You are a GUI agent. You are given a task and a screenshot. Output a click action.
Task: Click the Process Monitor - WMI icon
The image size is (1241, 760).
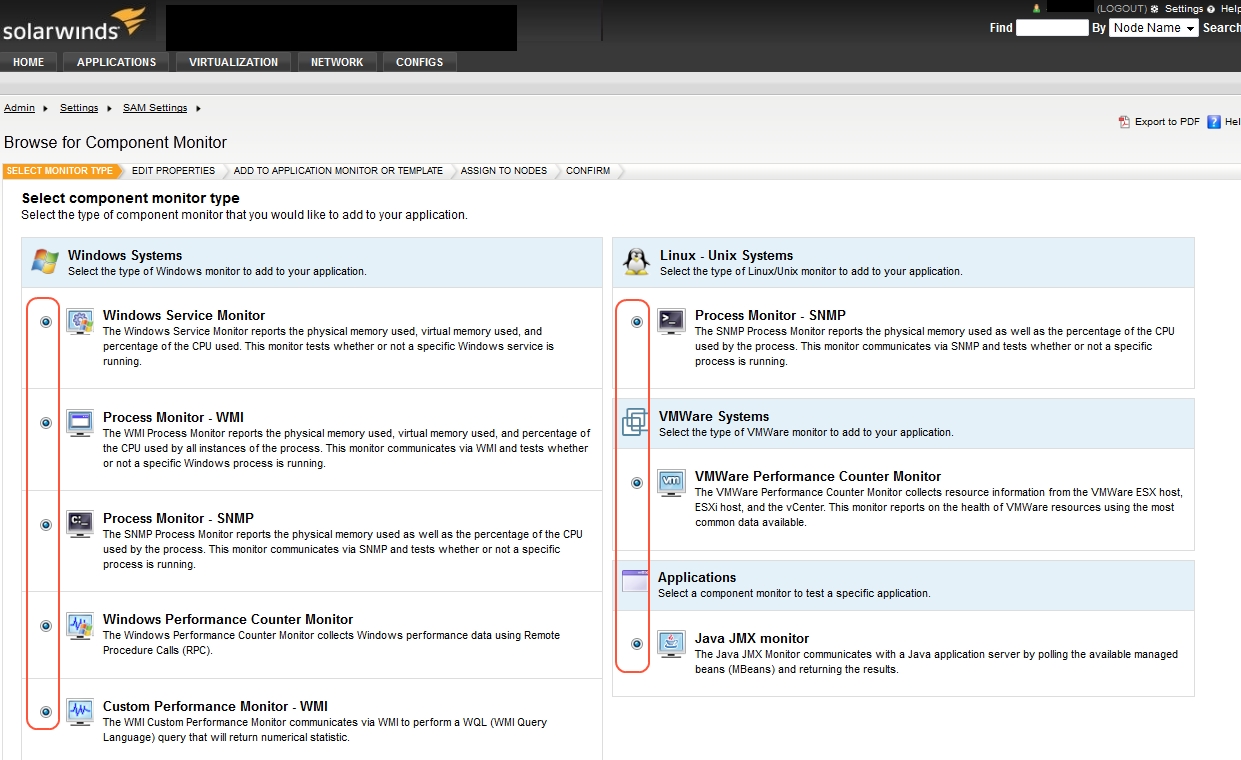point(80,423)
